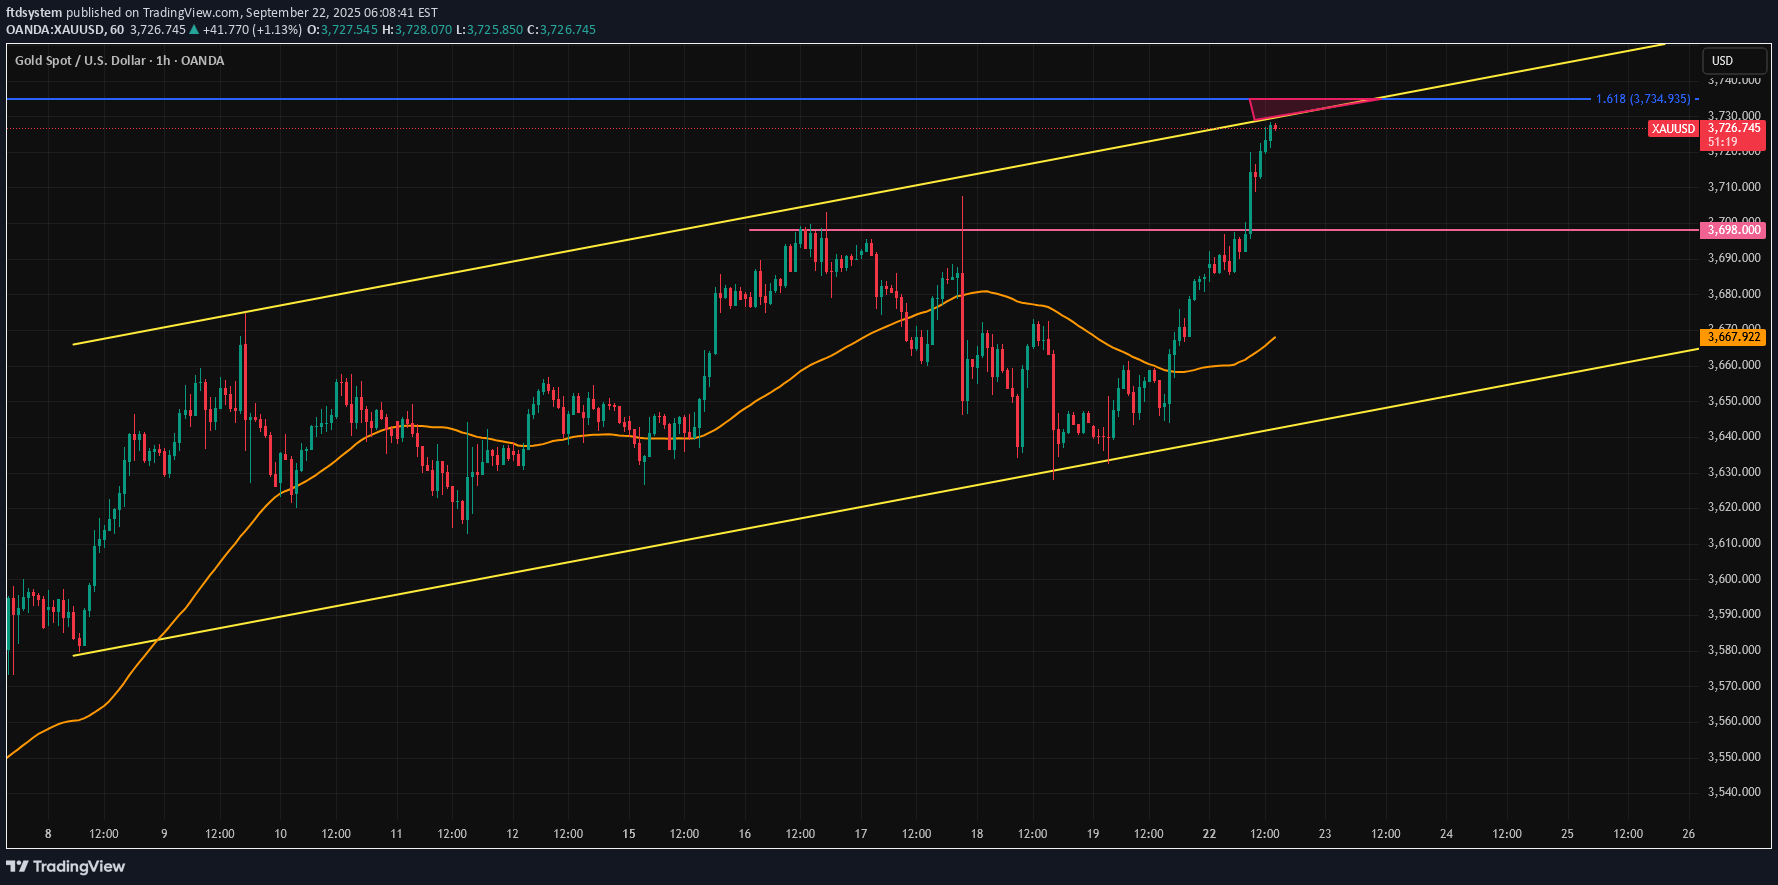Click the red XAUUSD symbol tag
Viewport: 1778px width, 885px height.
click(1673, 129)
